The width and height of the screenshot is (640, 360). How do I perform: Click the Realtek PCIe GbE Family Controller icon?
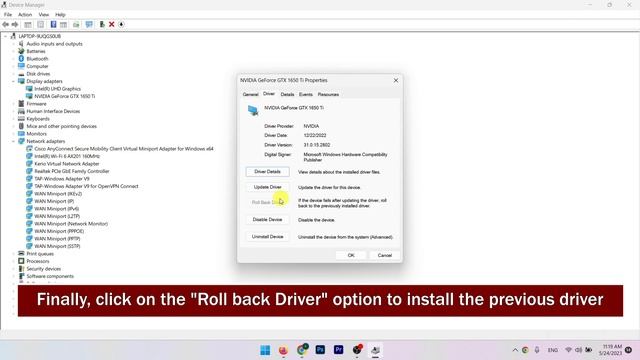tap(29, 171)
